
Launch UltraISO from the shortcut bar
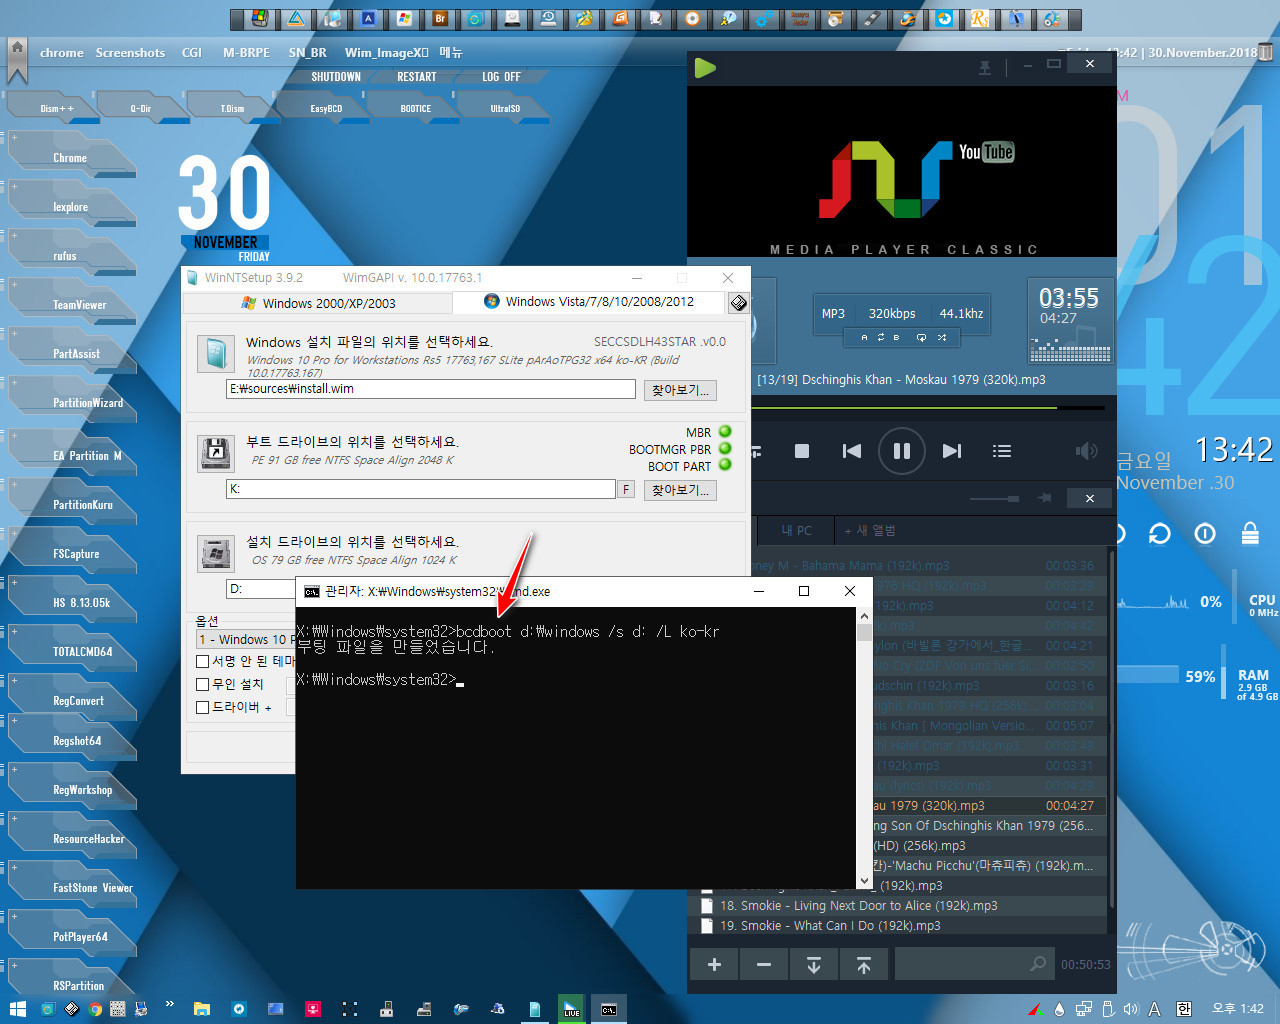coord(505,108)
